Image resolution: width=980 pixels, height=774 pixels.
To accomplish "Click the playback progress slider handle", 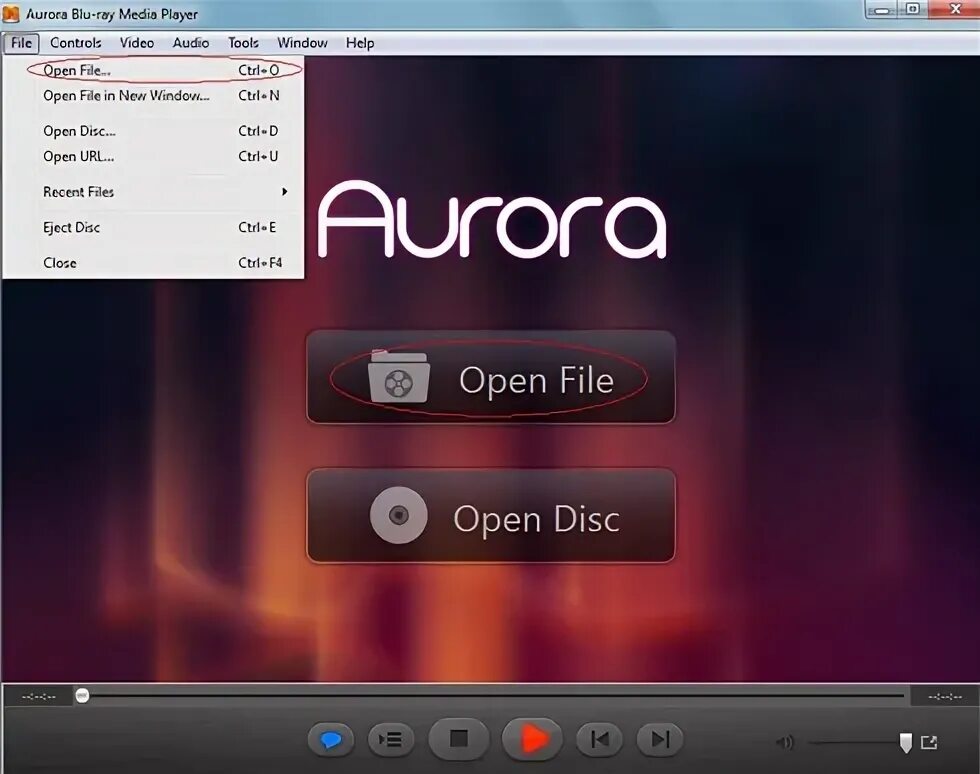I will pos(82,695).
